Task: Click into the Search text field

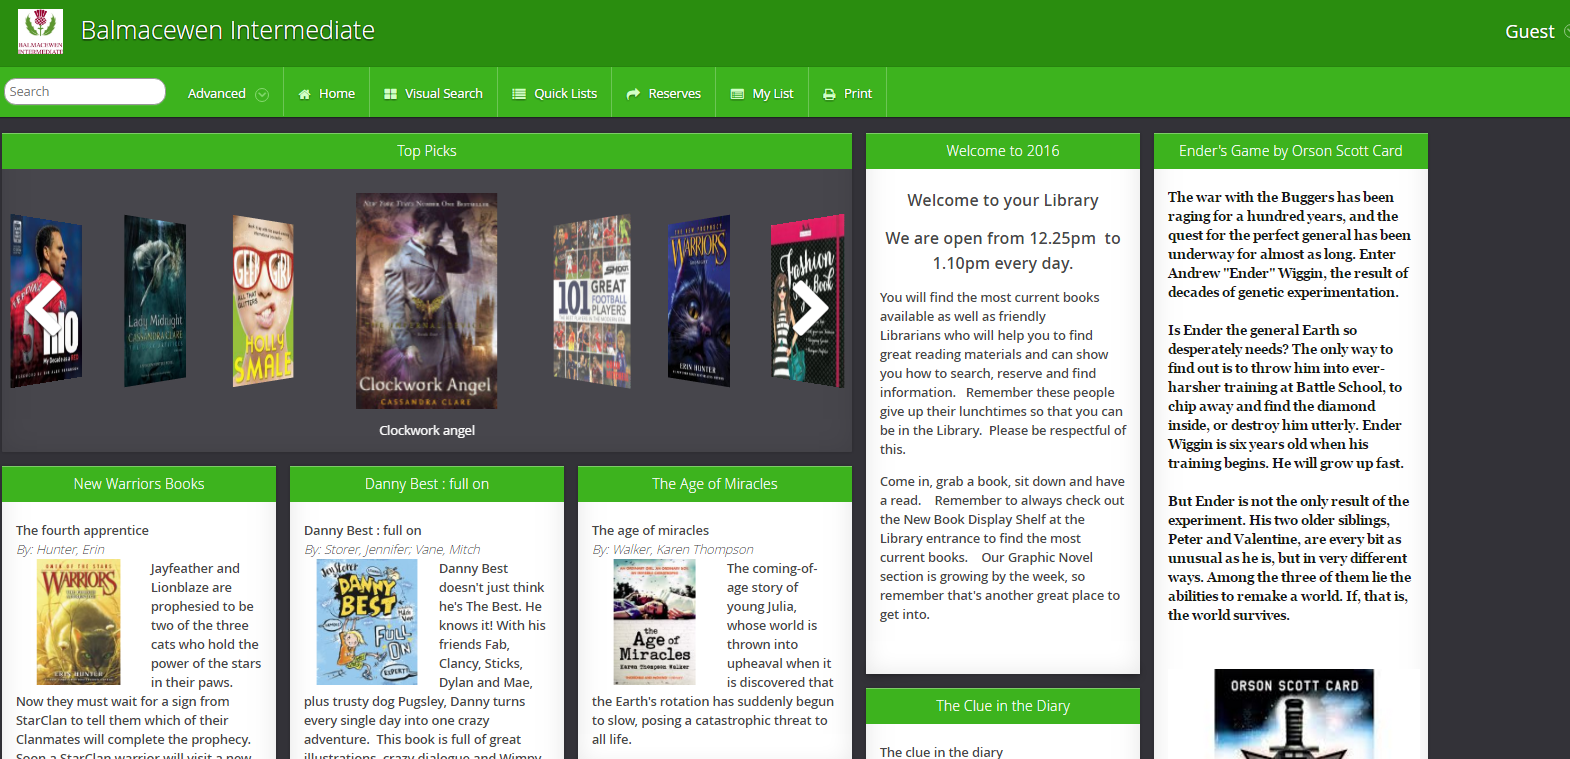Action: click(x=84, y=92)
